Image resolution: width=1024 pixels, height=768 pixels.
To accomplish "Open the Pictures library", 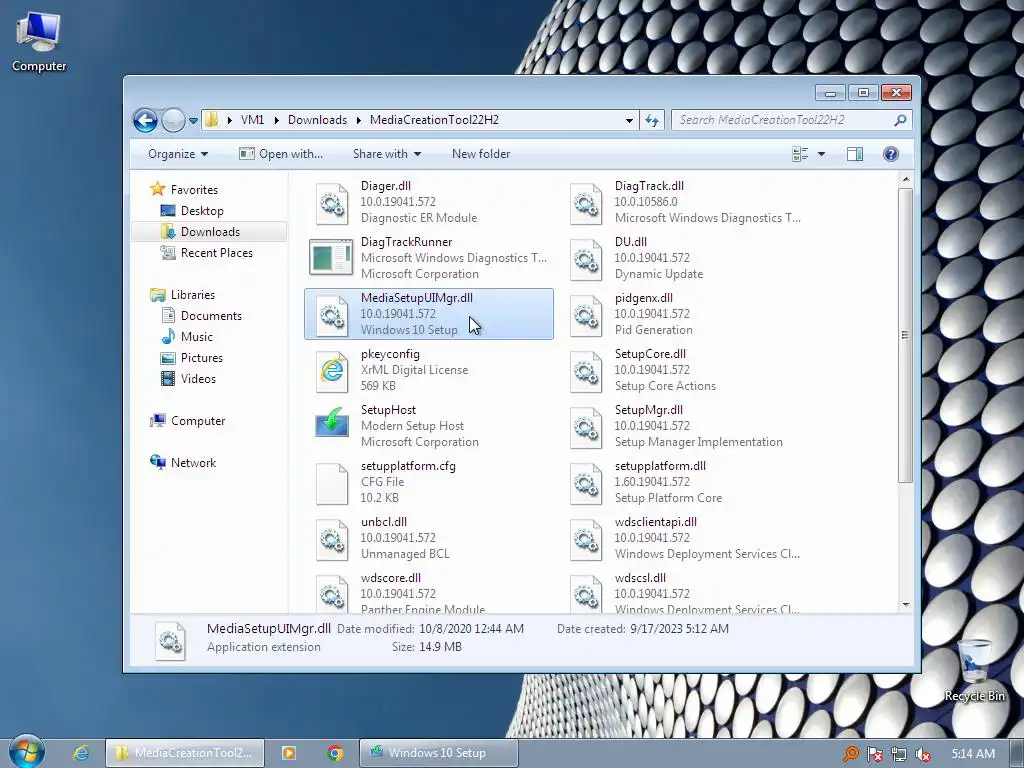I will click(x=201, y=358).
